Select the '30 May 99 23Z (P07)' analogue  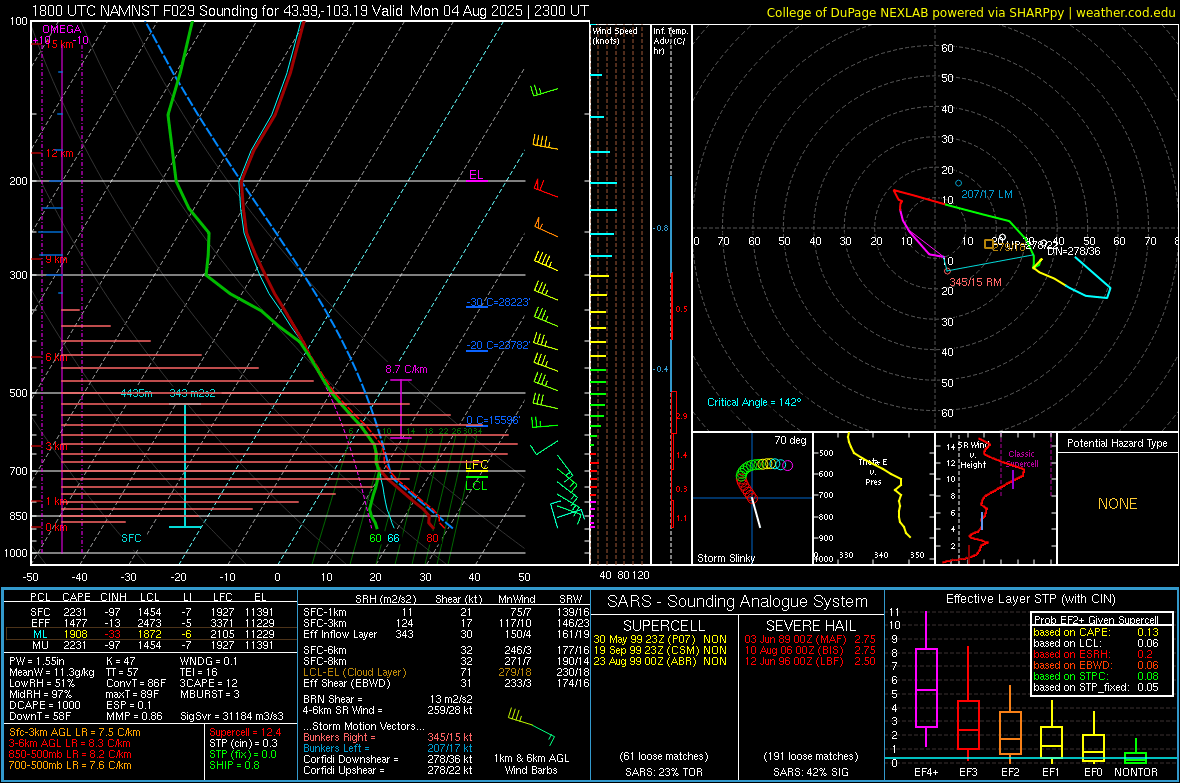point(660,639)
